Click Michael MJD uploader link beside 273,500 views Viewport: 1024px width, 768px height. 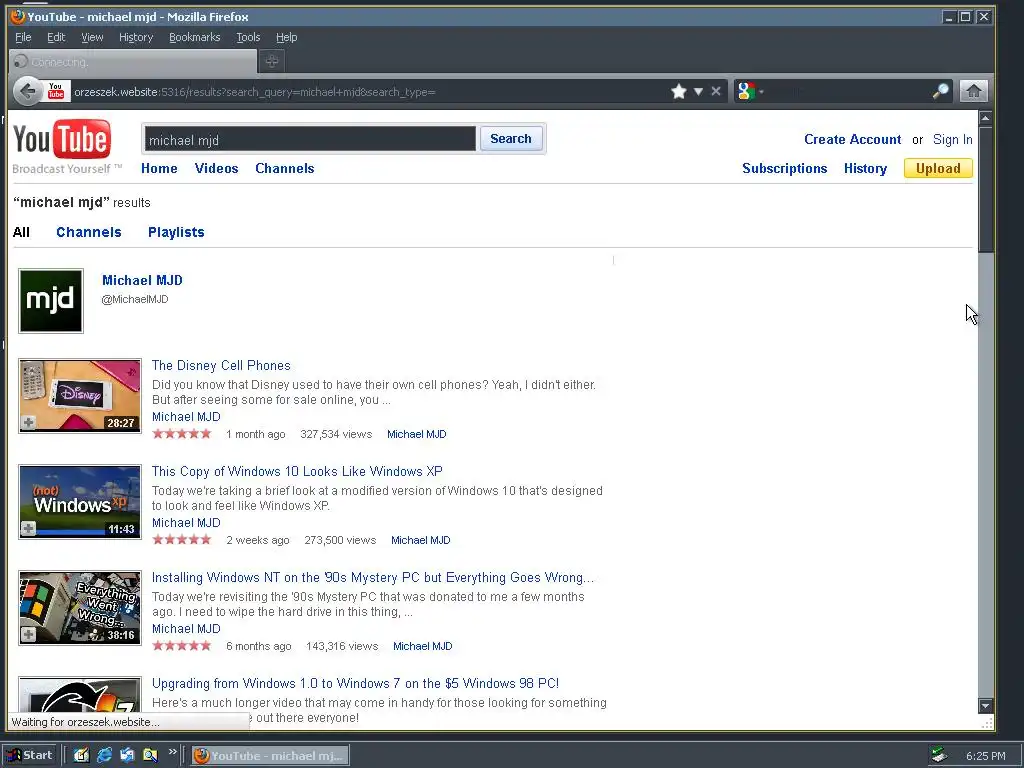tap(421, 540)
